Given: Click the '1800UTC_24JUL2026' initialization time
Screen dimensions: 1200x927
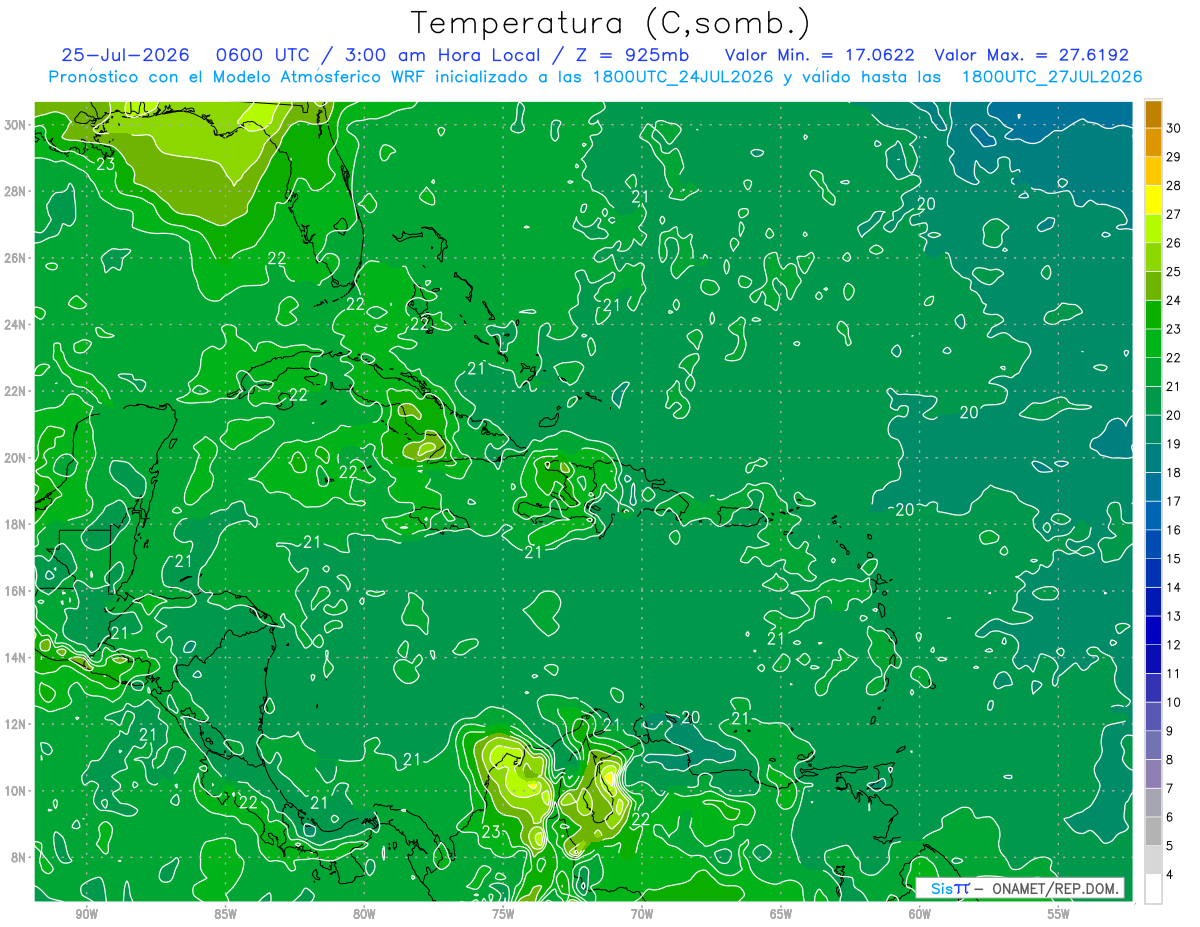Looking at the screenshot, I should (x=683, y=77).
